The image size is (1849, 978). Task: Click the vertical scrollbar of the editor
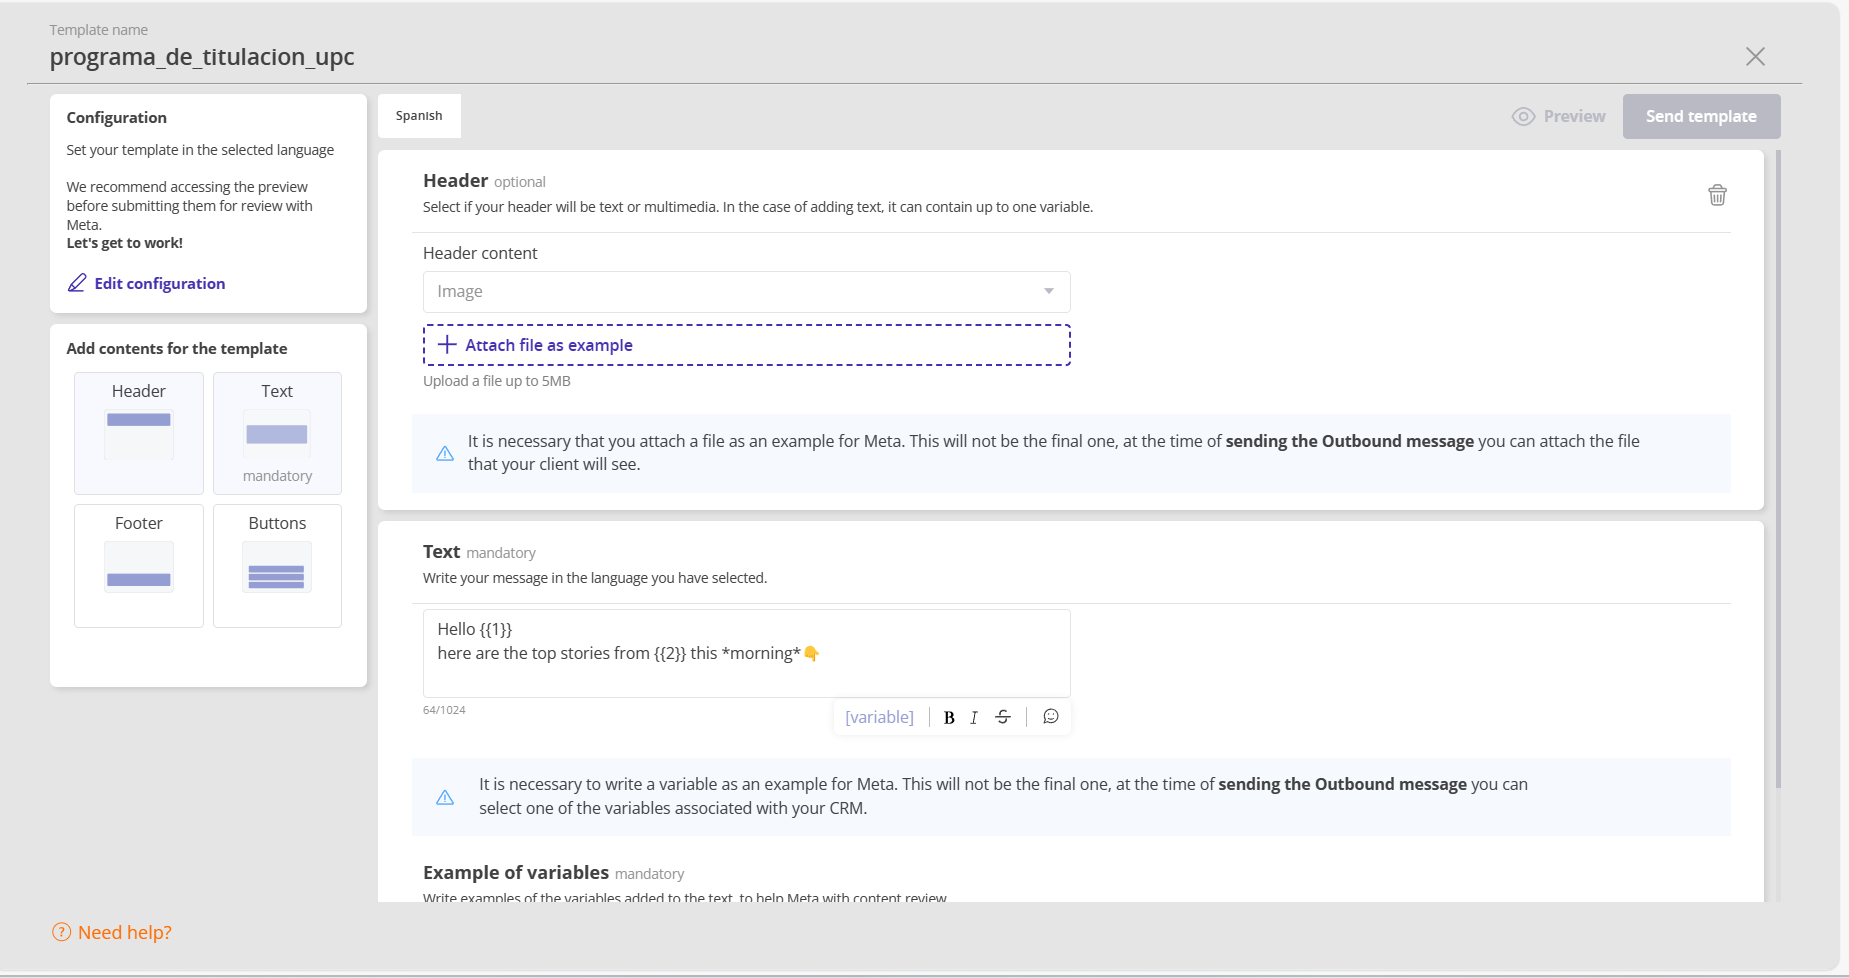pos(1778,470)
